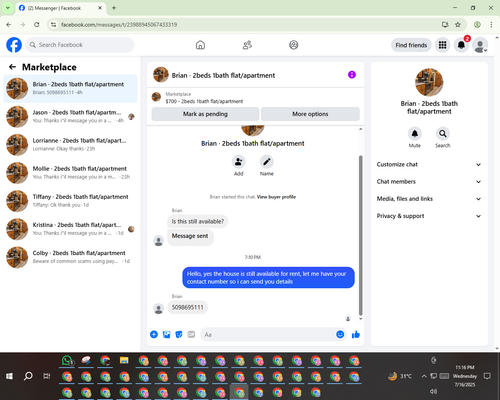The width and height of the screenshot is (500, 400).
Task: Open Jason conversation in list
Action: pyautogui.click(x=70, y=117)
